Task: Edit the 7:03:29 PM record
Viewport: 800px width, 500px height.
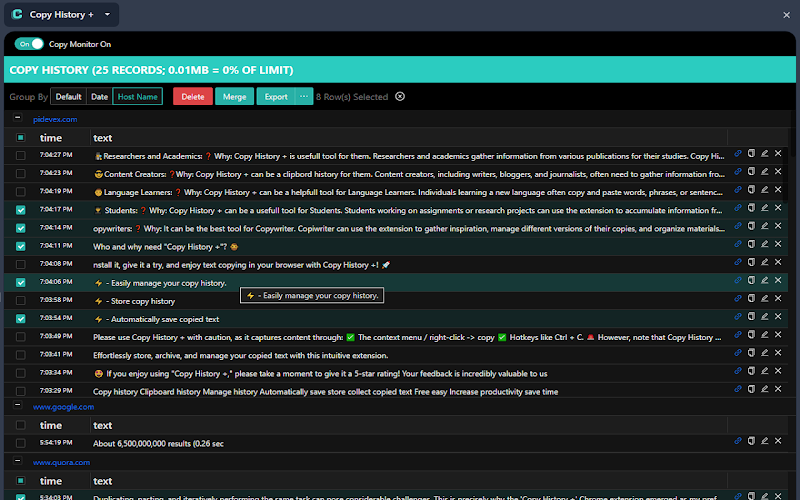Action: tap(764, 389)
